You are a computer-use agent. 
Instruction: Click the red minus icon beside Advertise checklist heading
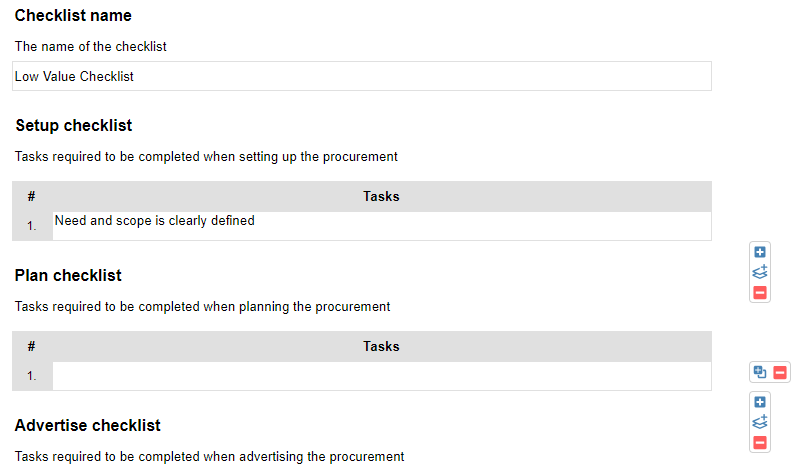pos(760,442)
